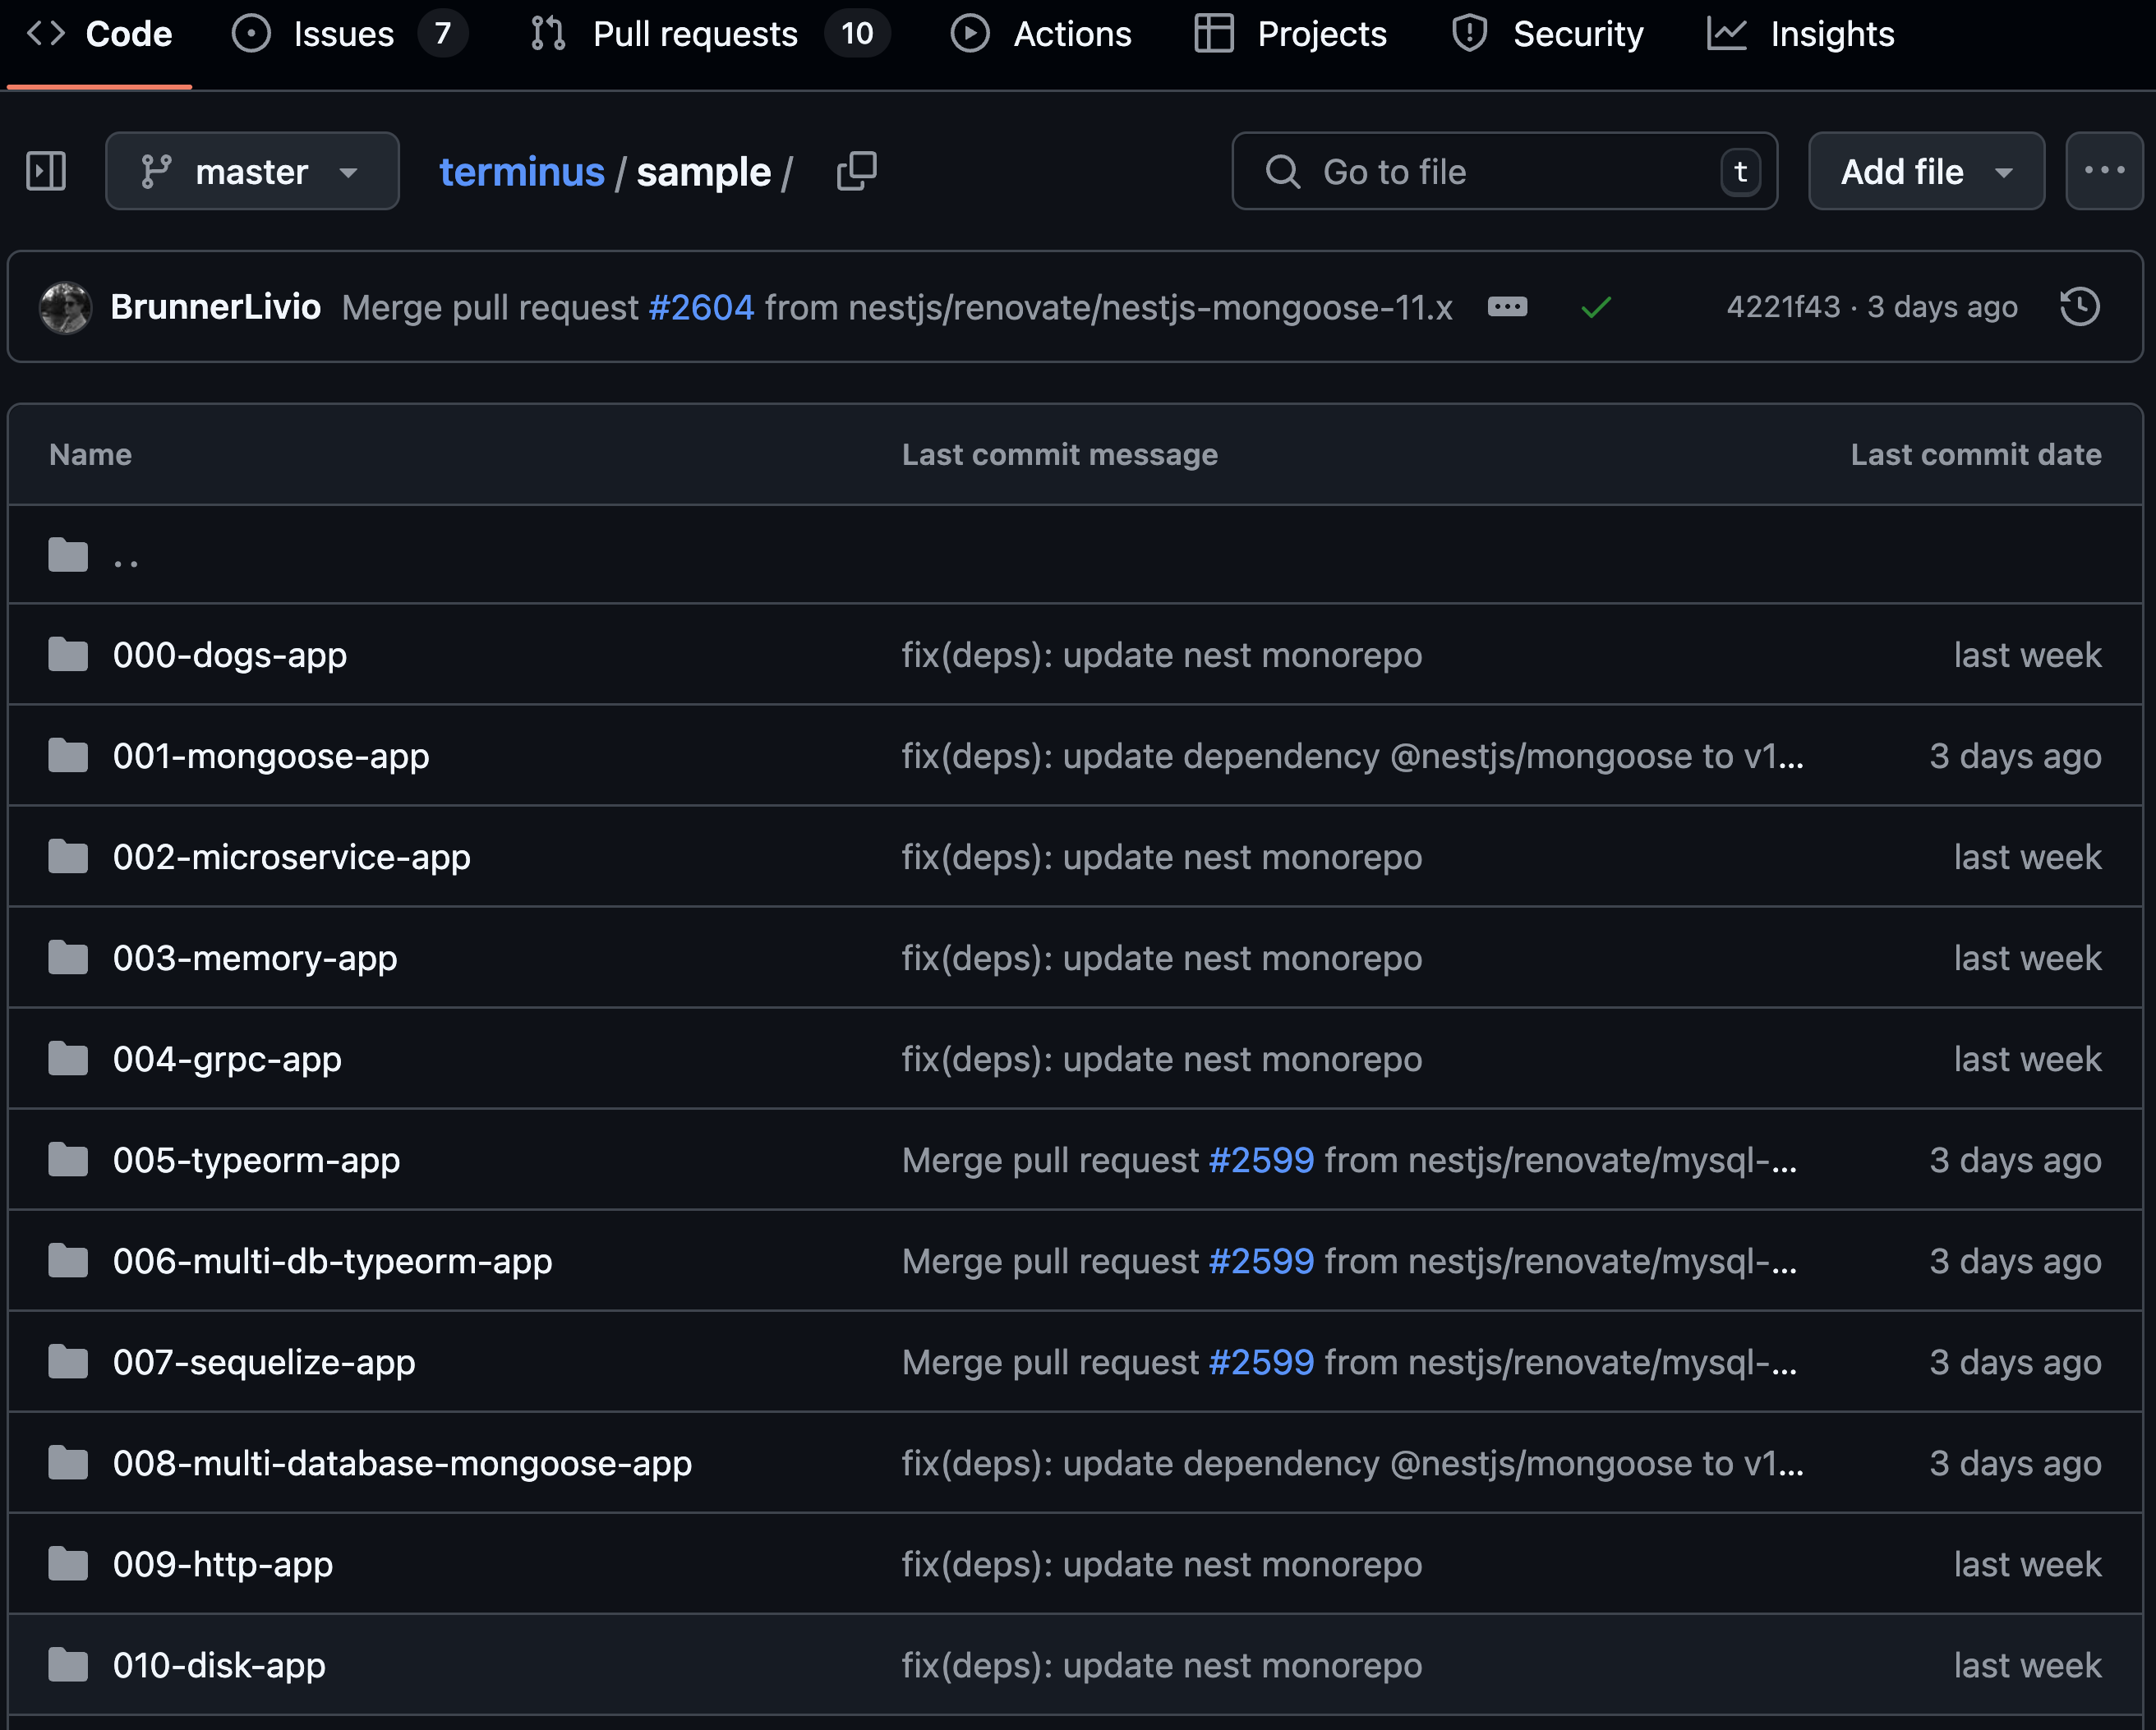Switch to the Issues tab

coord(343,34)
